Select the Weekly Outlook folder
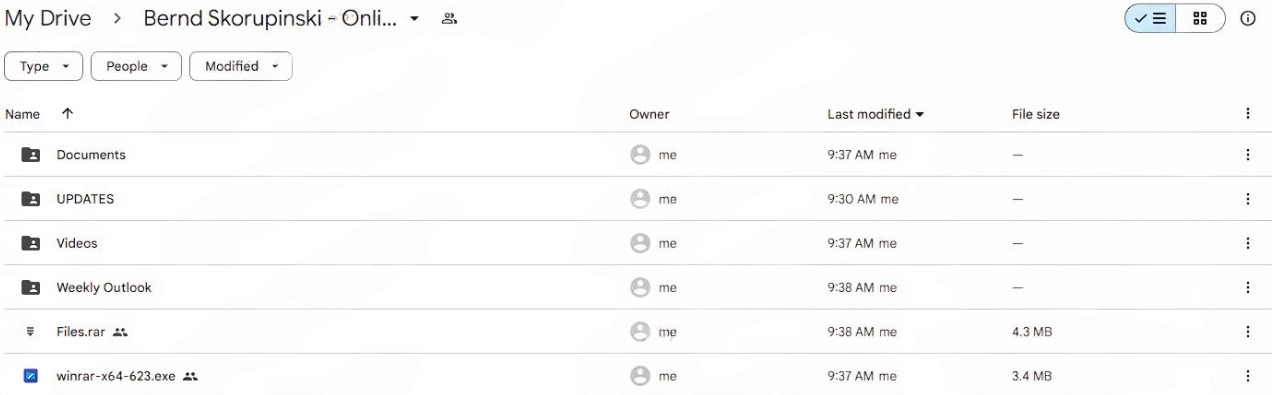The image size is (1272, 395). tap(636, 287)
